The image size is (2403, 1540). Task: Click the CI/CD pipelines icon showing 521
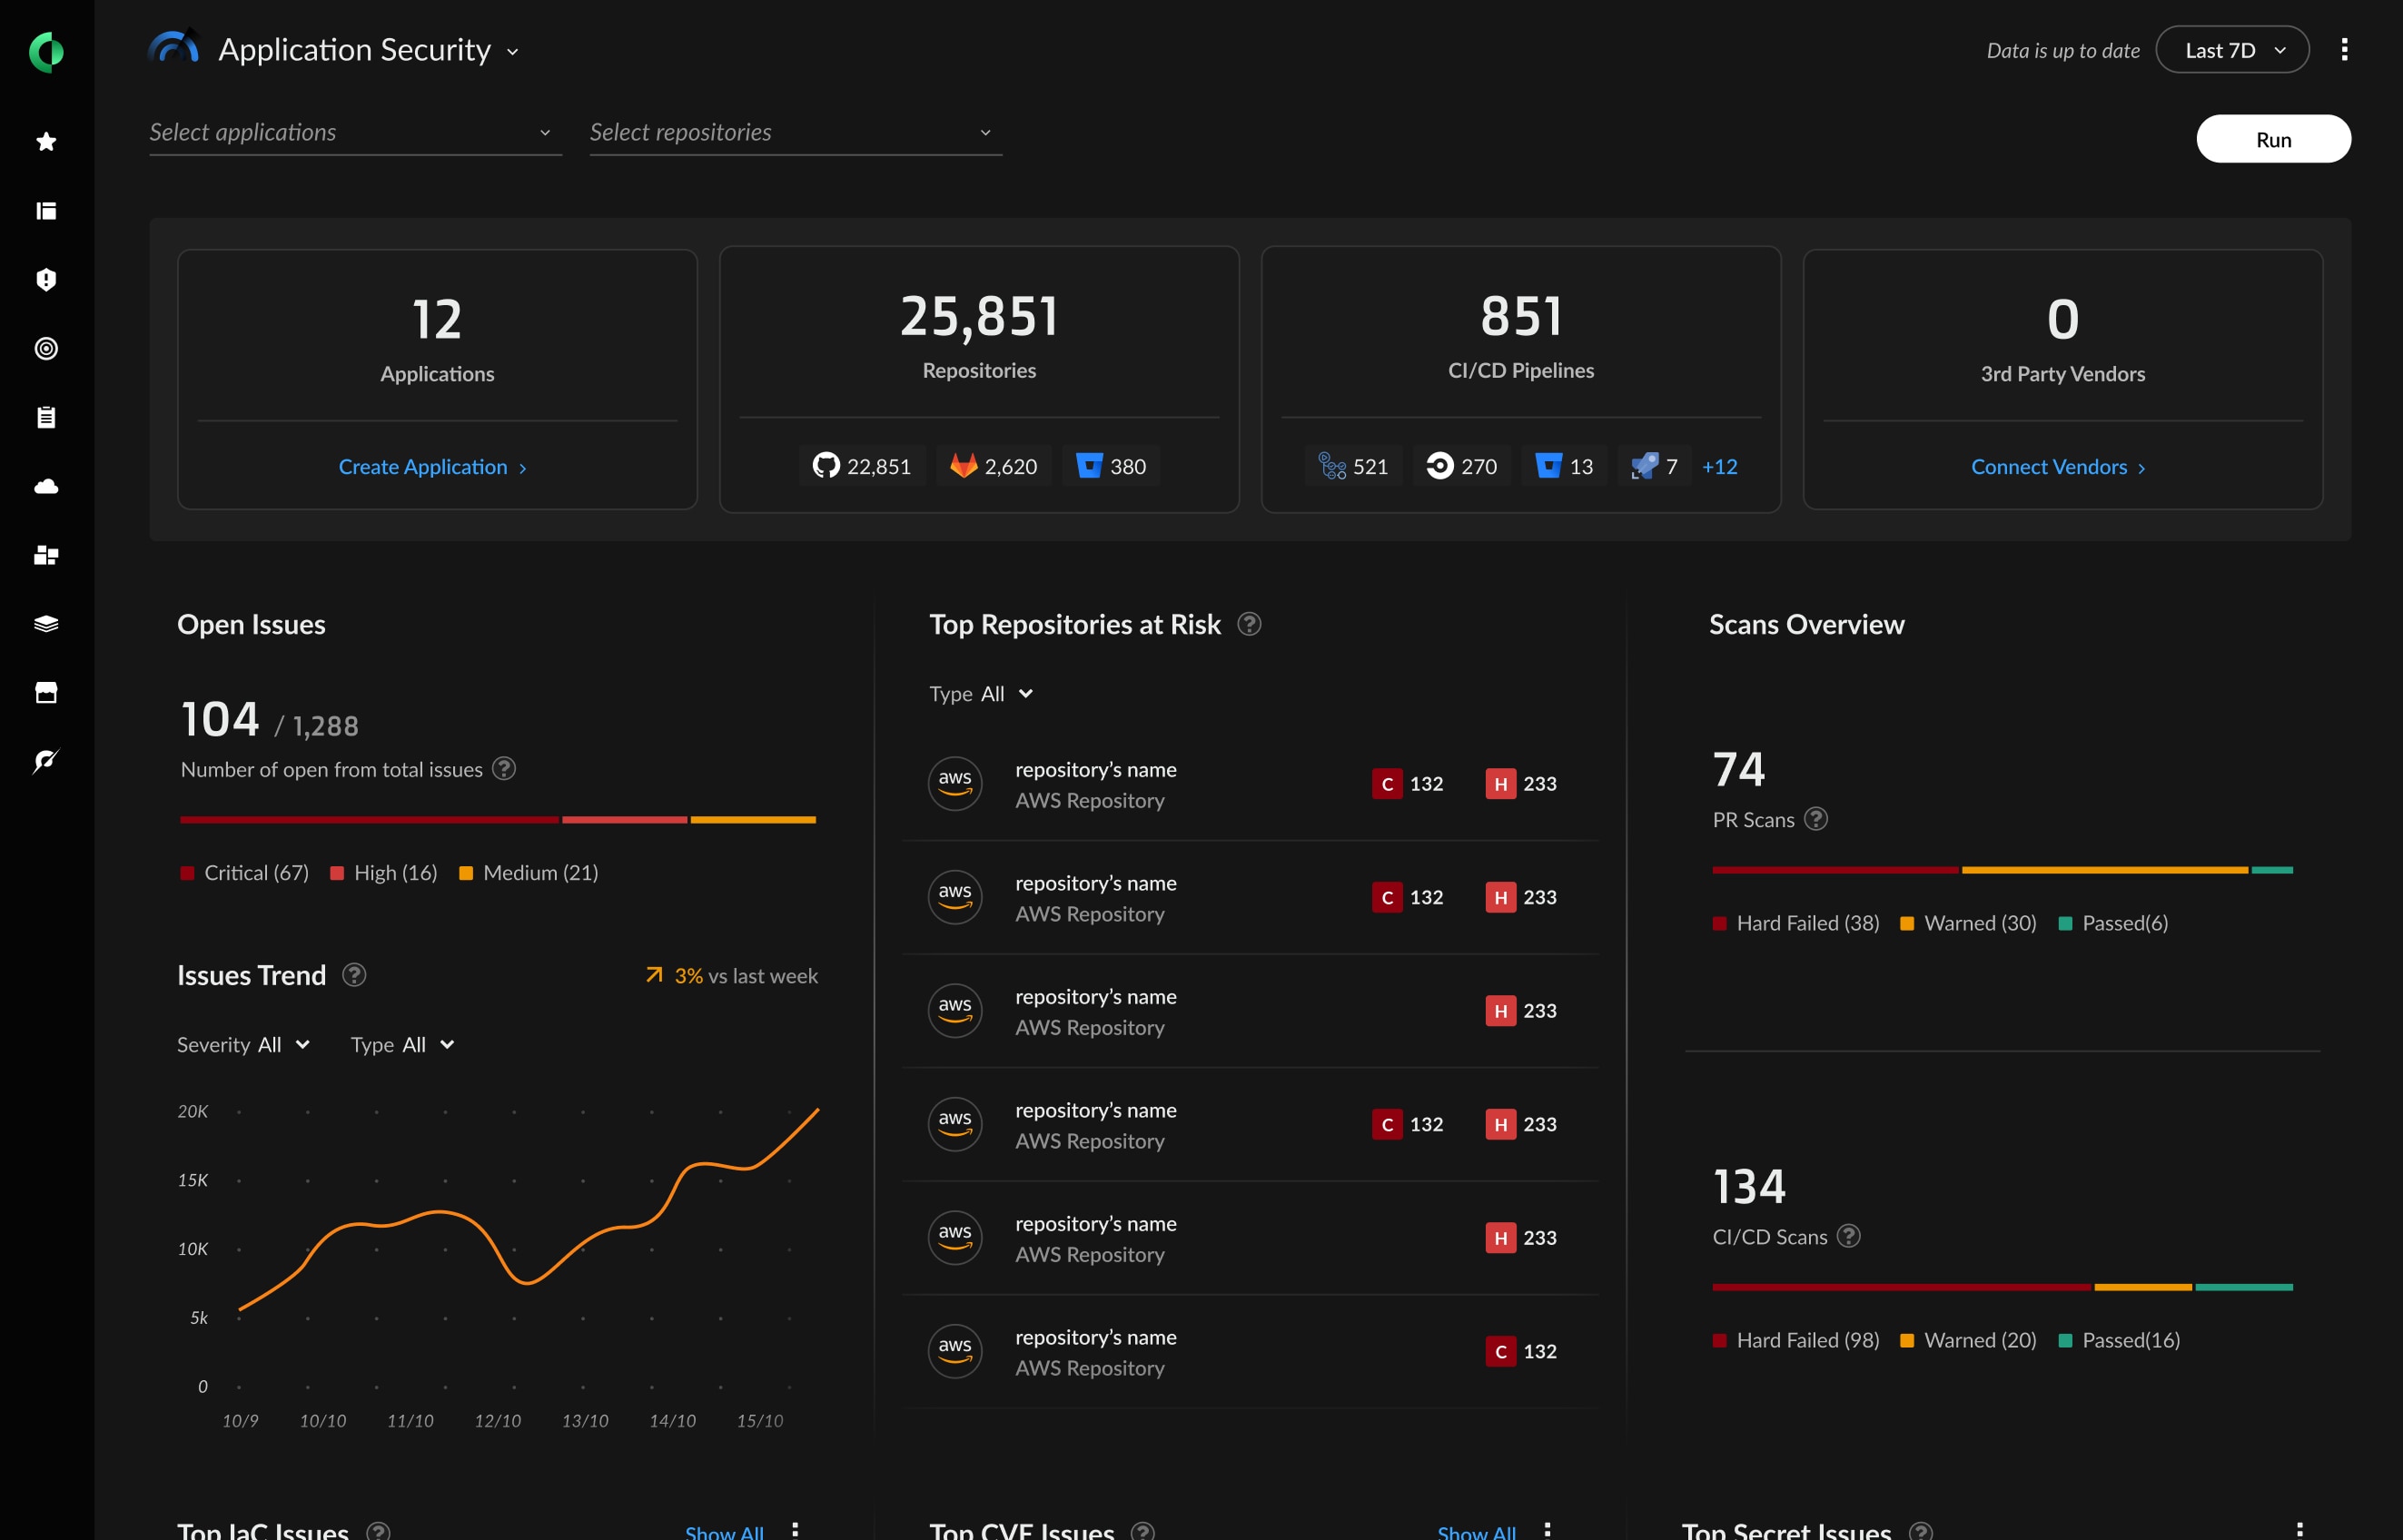point(1330,464)
